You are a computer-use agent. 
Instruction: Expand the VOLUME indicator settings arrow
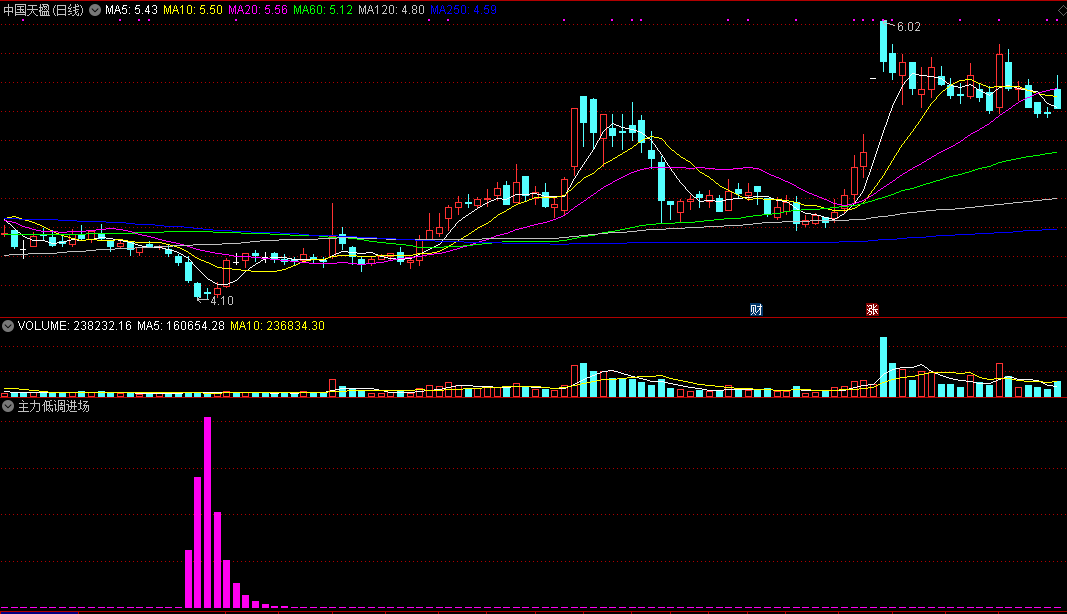[8, 326]
